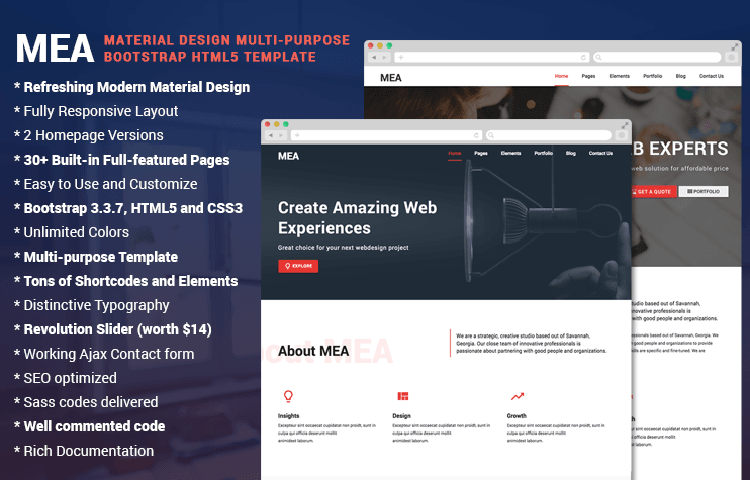Click MEA logo in rear window header
The image size is (750, 480).
pyautogui.click(x=391, y=78)
